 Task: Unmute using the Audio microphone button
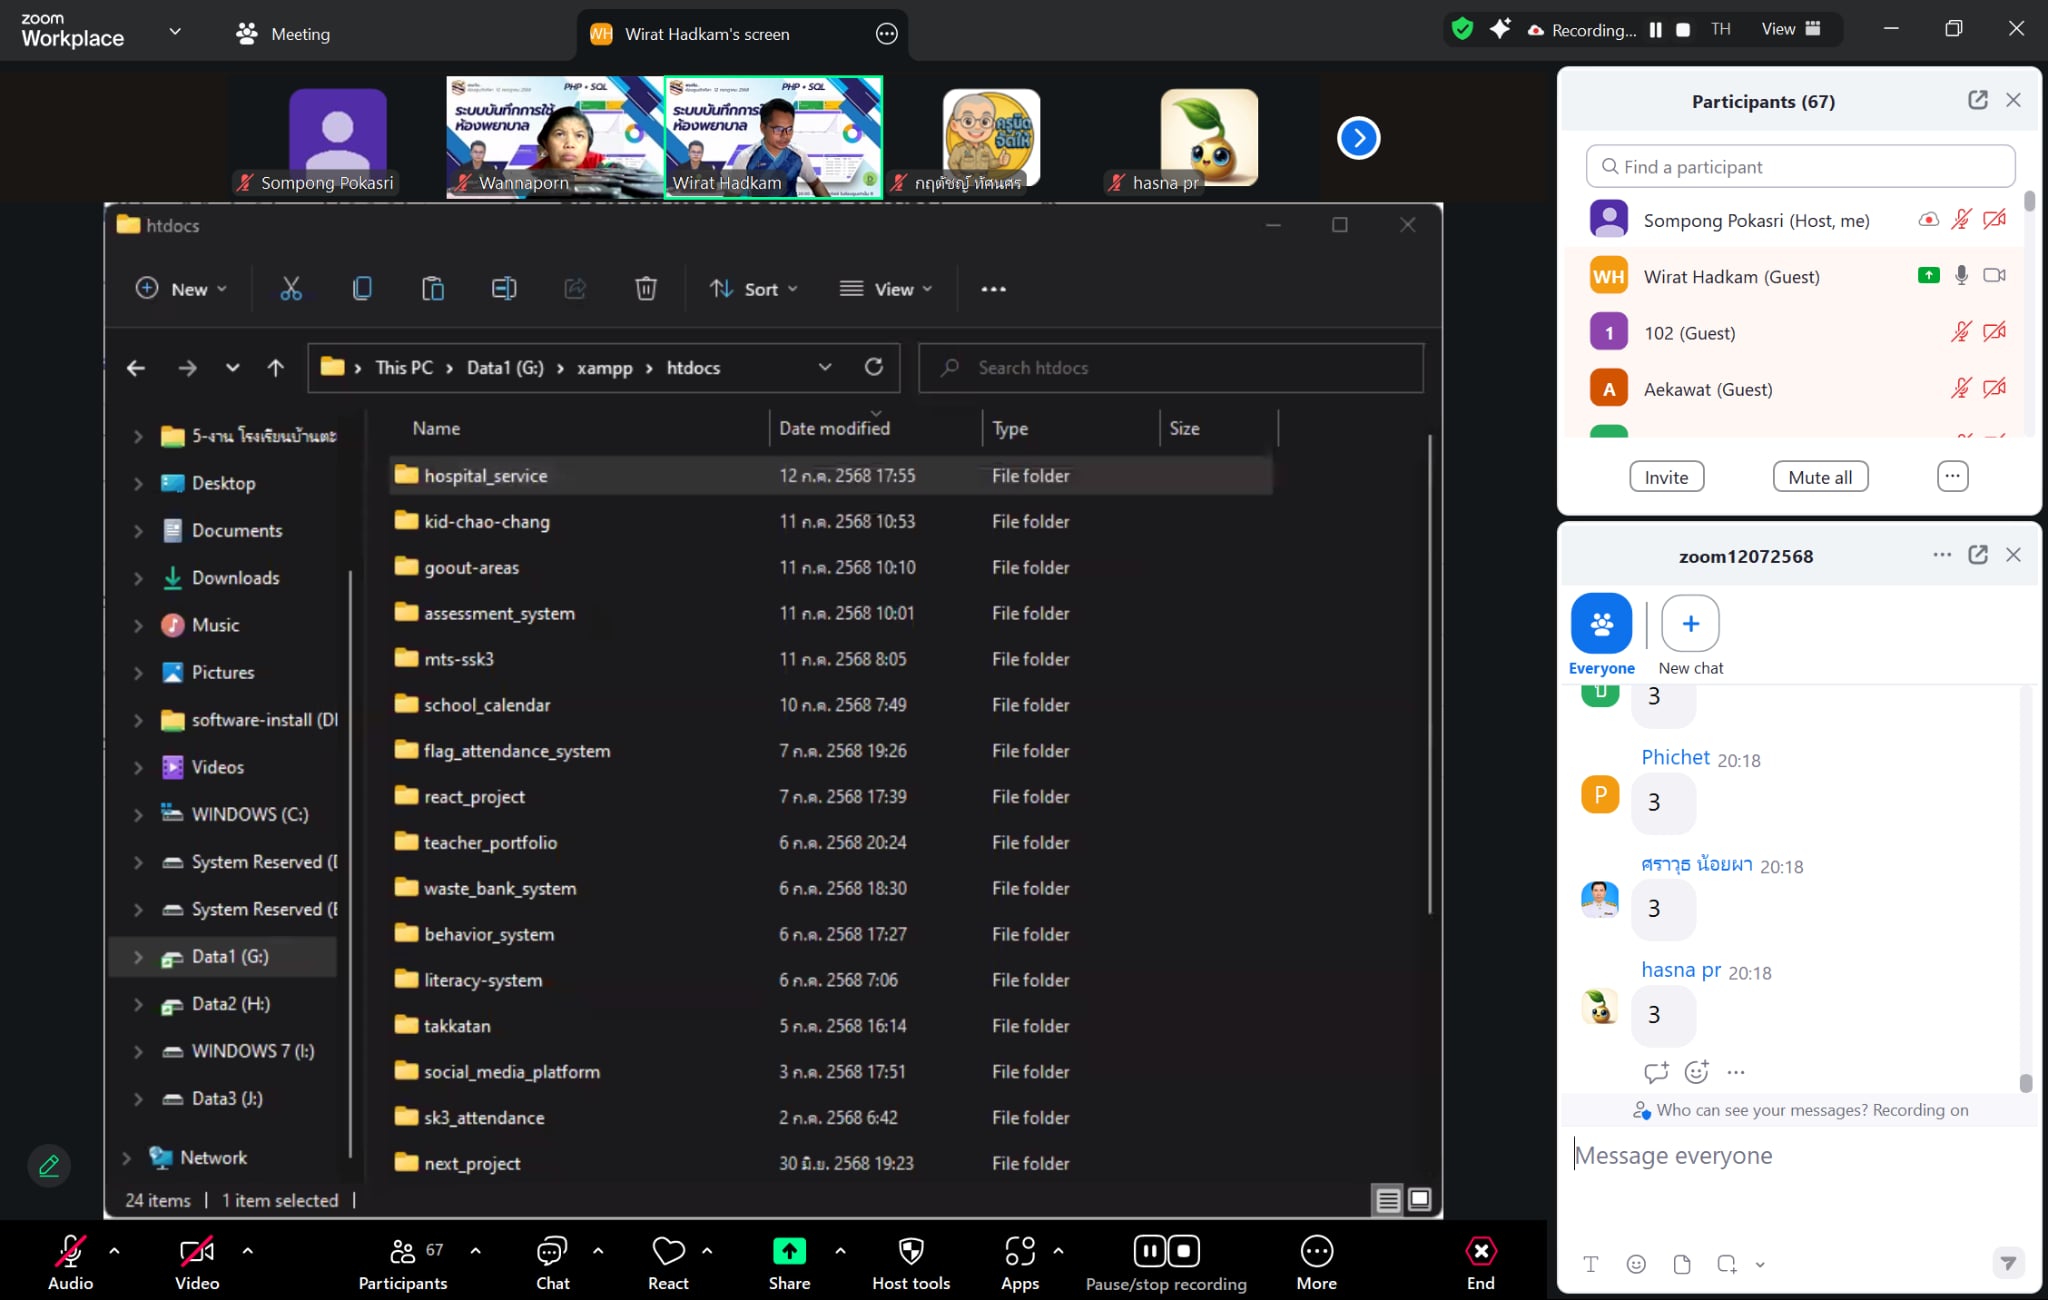coord(70,1251)
